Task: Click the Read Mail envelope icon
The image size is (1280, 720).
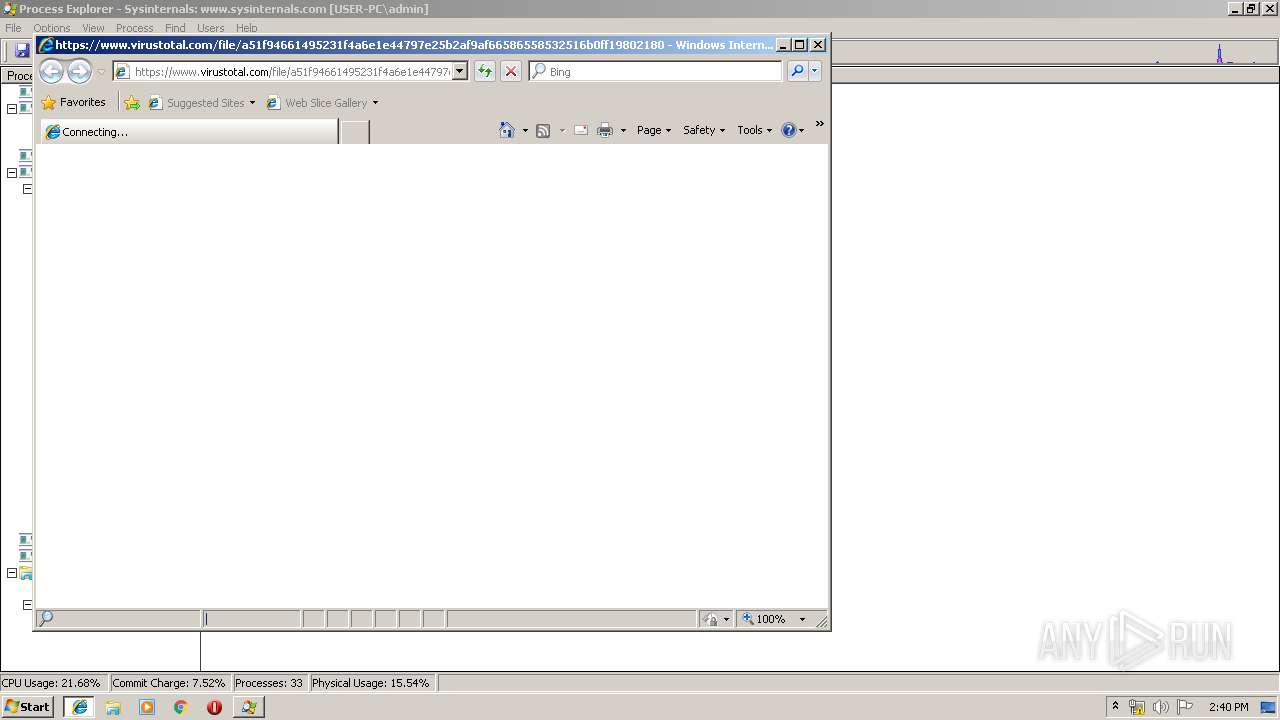Action: [581, 130]
